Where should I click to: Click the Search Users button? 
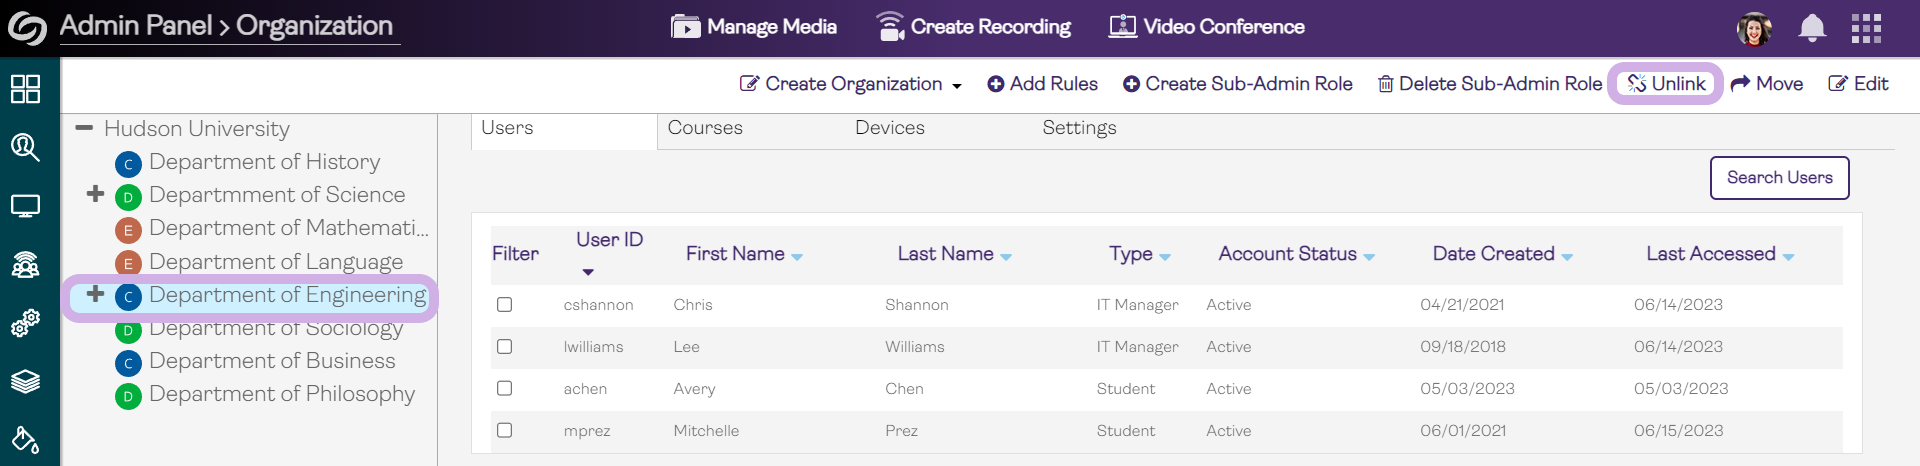click(x=1779, y=178)
